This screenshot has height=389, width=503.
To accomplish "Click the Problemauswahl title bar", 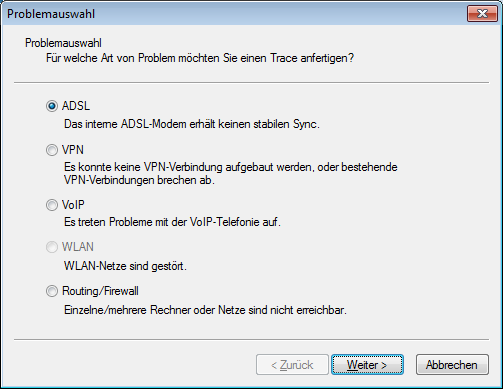I will pyautogui.click(x=233, y=14).
